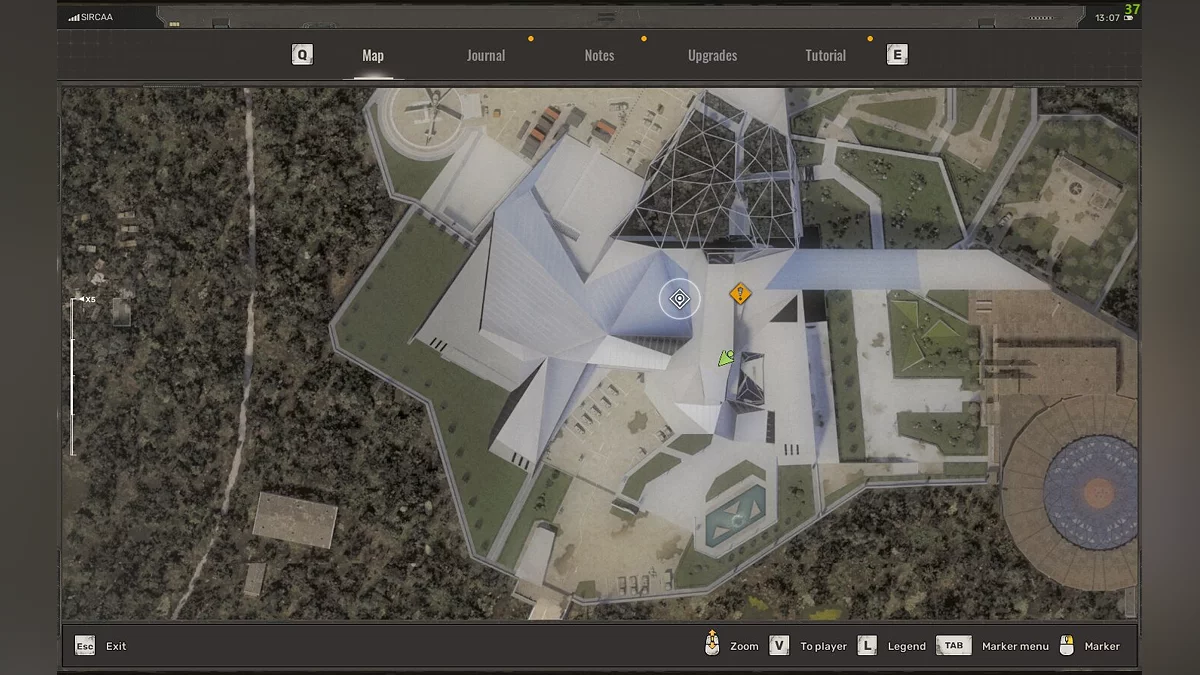This screenshot has height=675, width=1200.
Task: Click the TAB key Marker menu icon
Action: click(954, 646)
